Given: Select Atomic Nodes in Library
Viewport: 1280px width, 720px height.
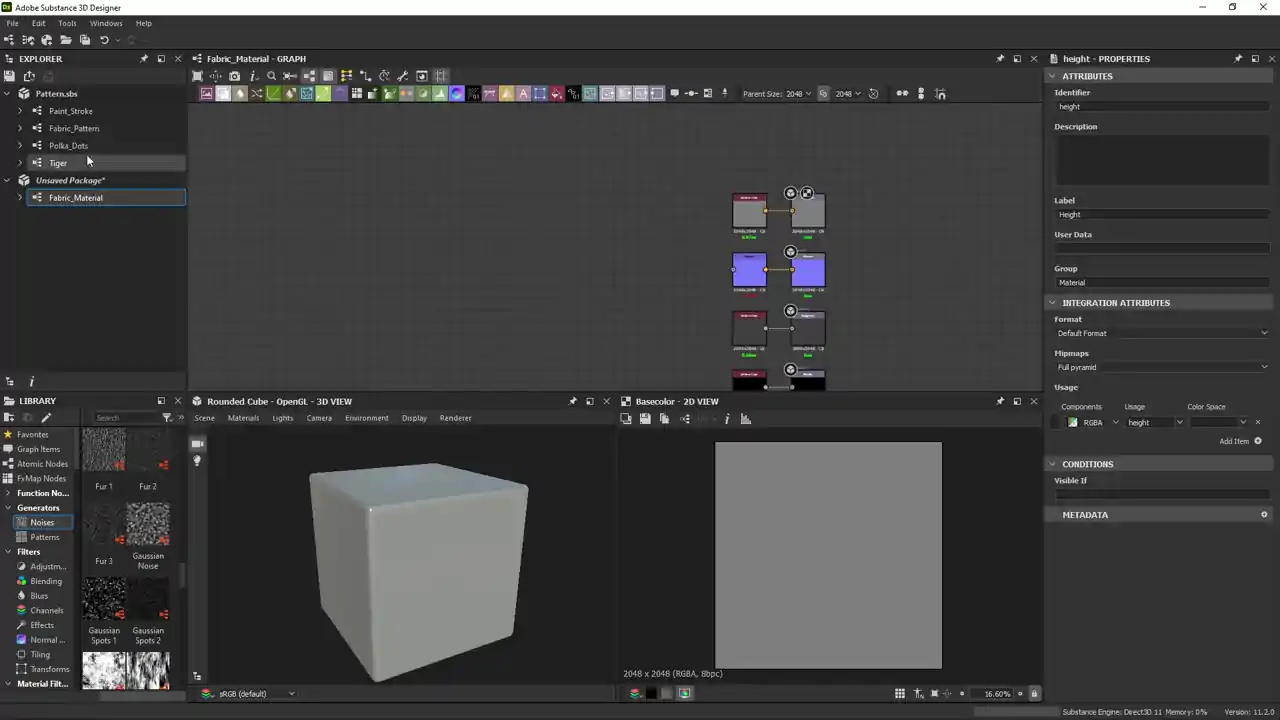Looking at the screenshot, I should (x=42, y=464).
